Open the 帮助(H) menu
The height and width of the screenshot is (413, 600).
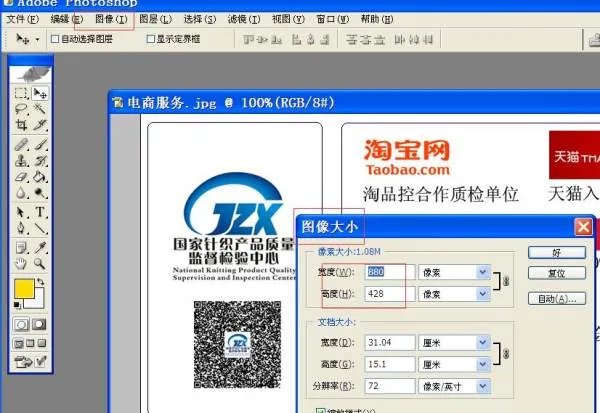(x=377, y=19)
